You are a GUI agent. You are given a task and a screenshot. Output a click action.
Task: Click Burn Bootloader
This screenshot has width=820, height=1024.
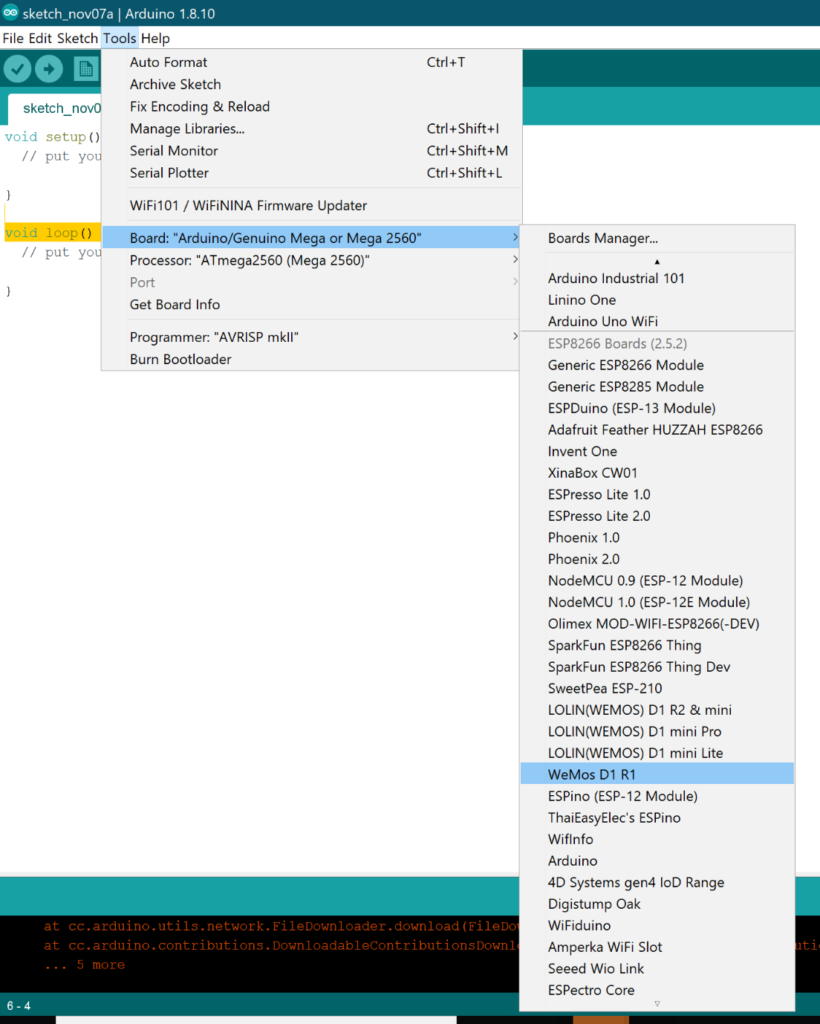point(312,359)
